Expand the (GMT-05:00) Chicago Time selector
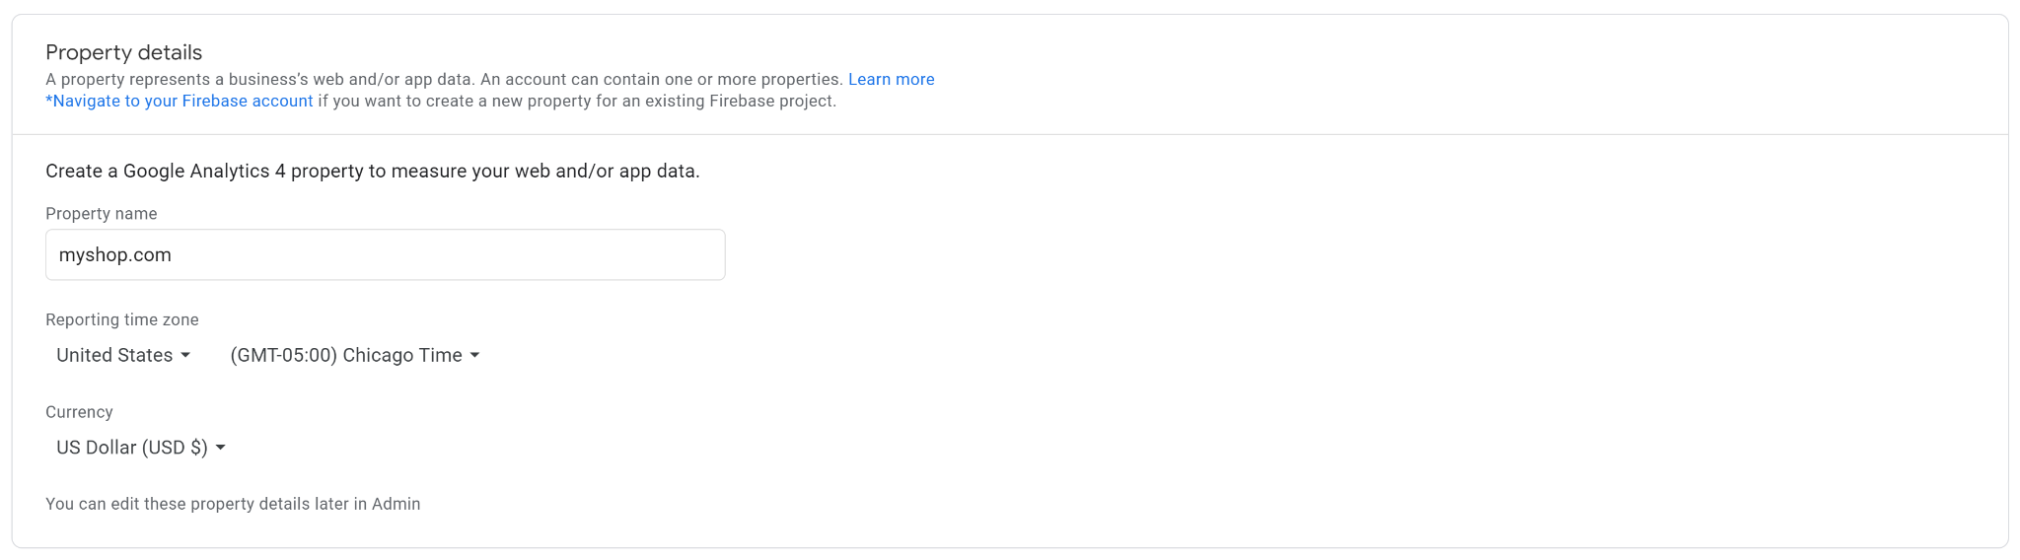2020x560 pixels. pos(355,356)
